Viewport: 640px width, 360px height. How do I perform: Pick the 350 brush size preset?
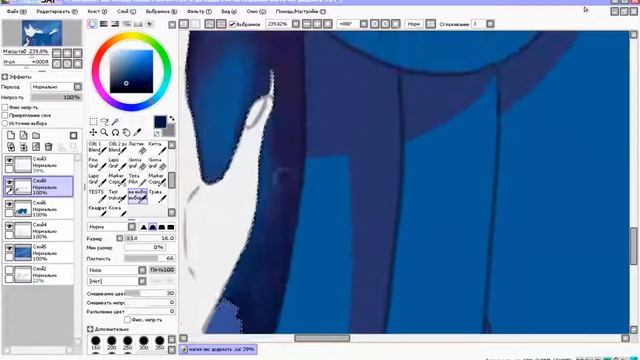pos(160,343)
